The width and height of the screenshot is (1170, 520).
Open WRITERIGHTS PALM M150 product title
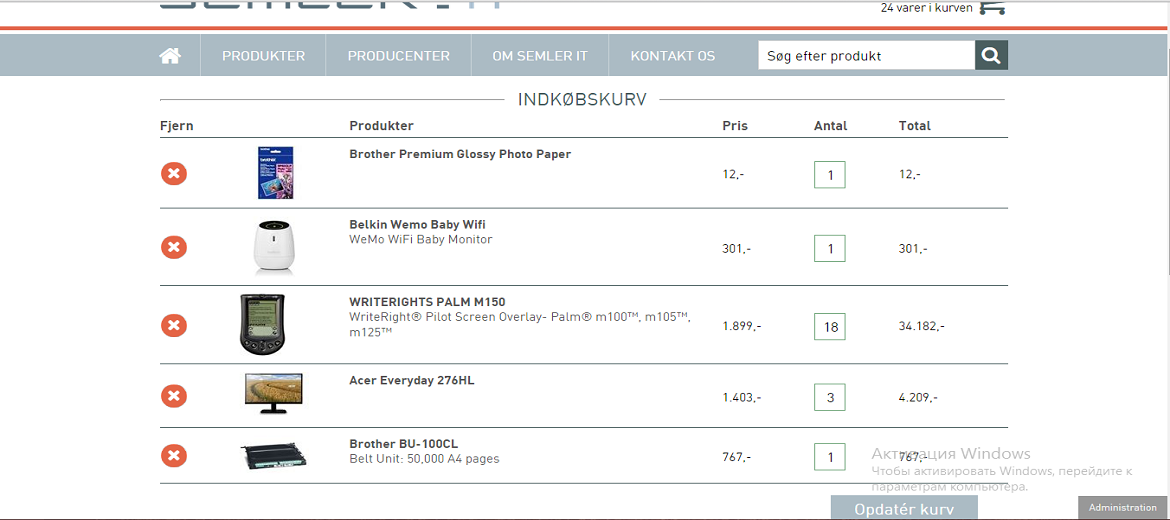pyautogui.click(x=427, y=302)
